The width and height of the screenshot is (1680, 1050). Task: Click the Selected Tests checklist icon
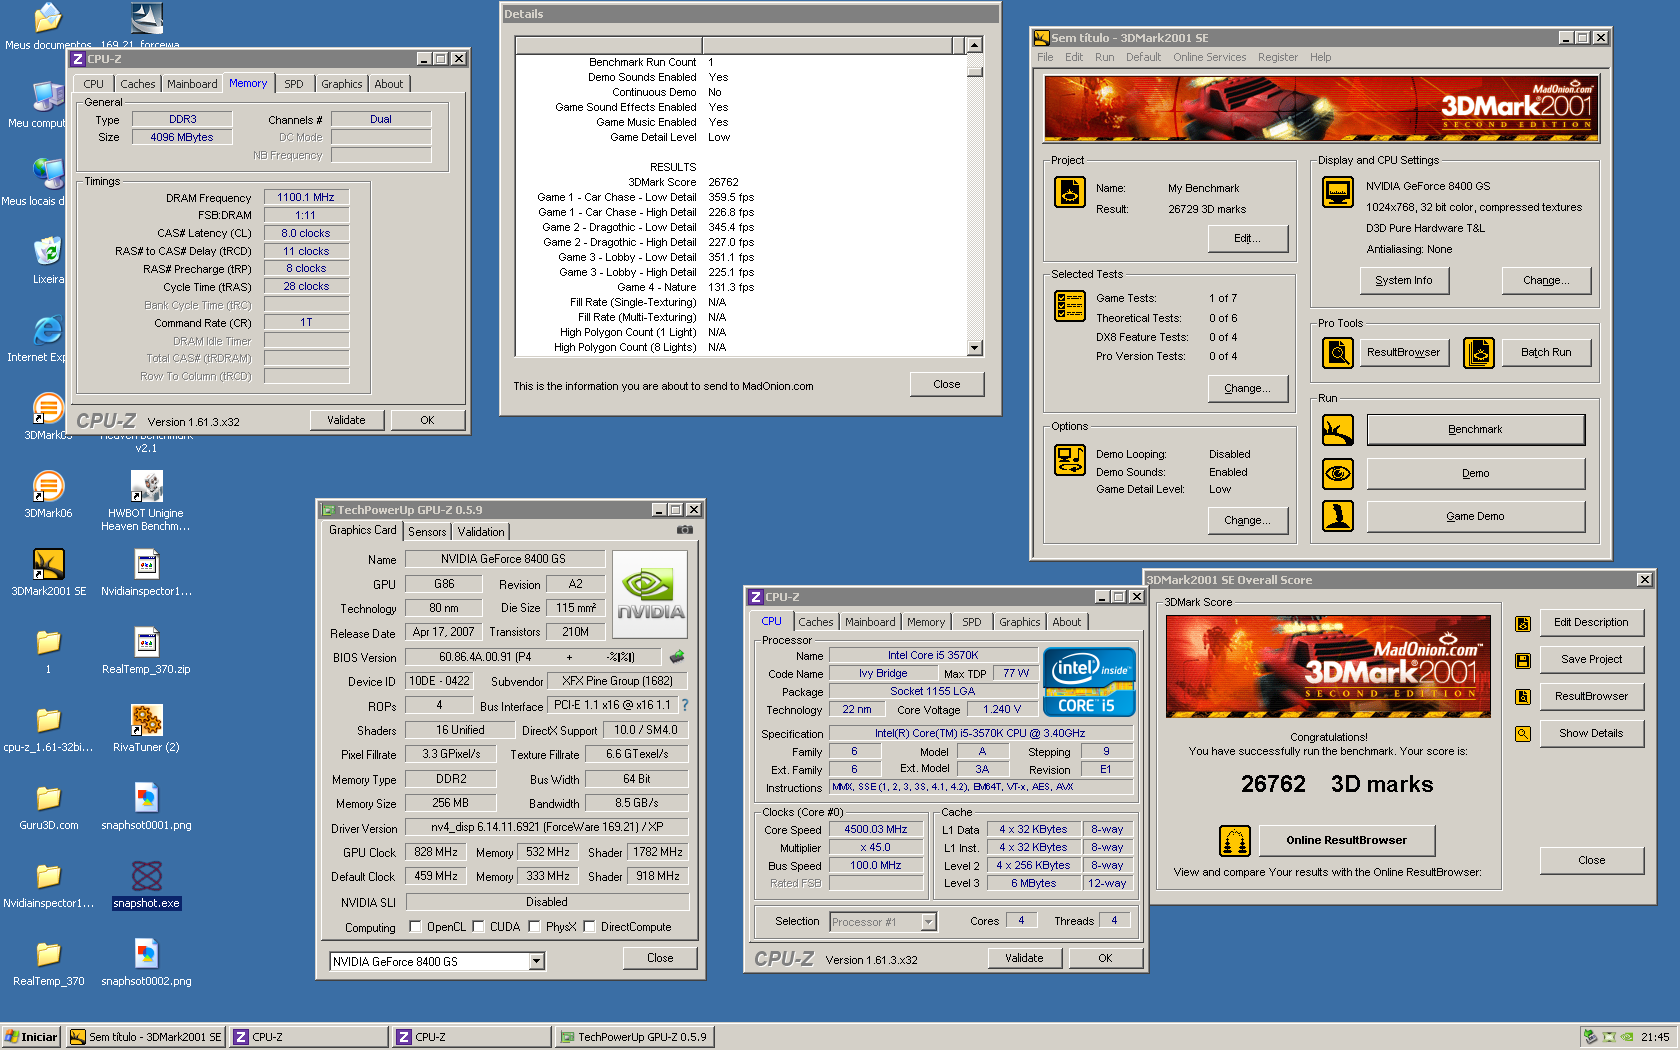1069,306
